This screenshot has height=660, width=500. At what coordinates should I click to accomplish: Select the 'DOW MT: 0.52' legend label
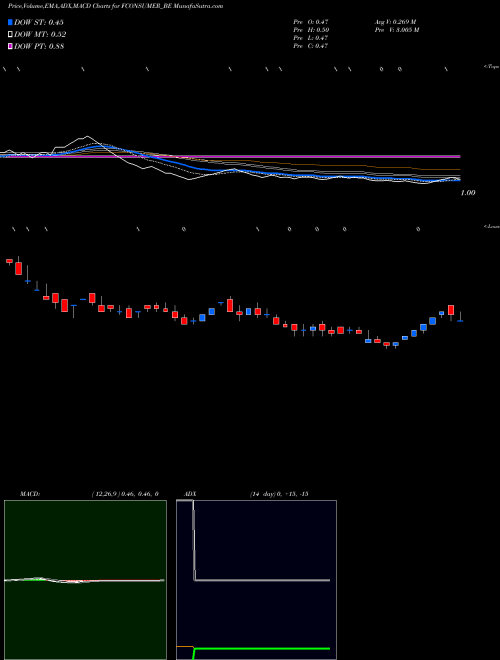tap(40, 35)
